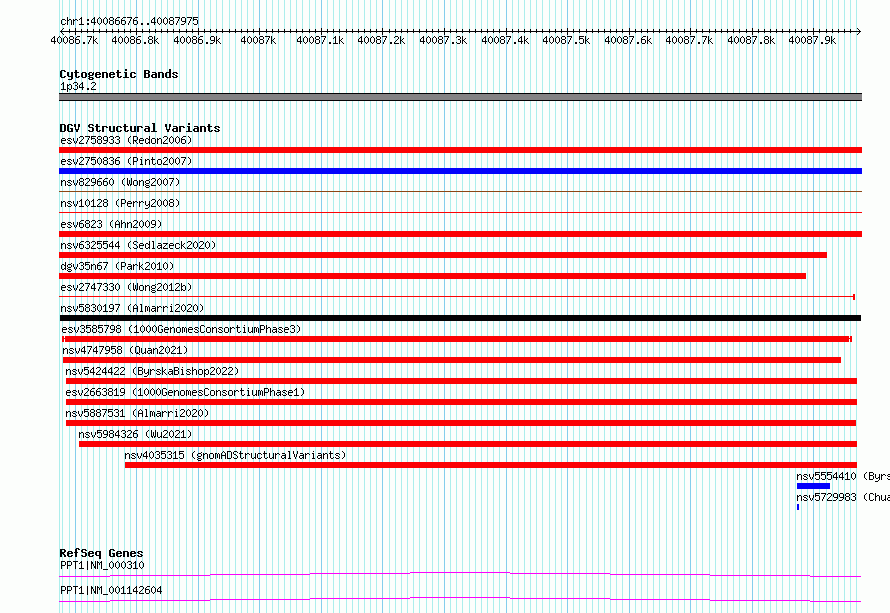Click the red bar for esv2663819
This screenshot has height=613, width=890.
pos(461,402)
